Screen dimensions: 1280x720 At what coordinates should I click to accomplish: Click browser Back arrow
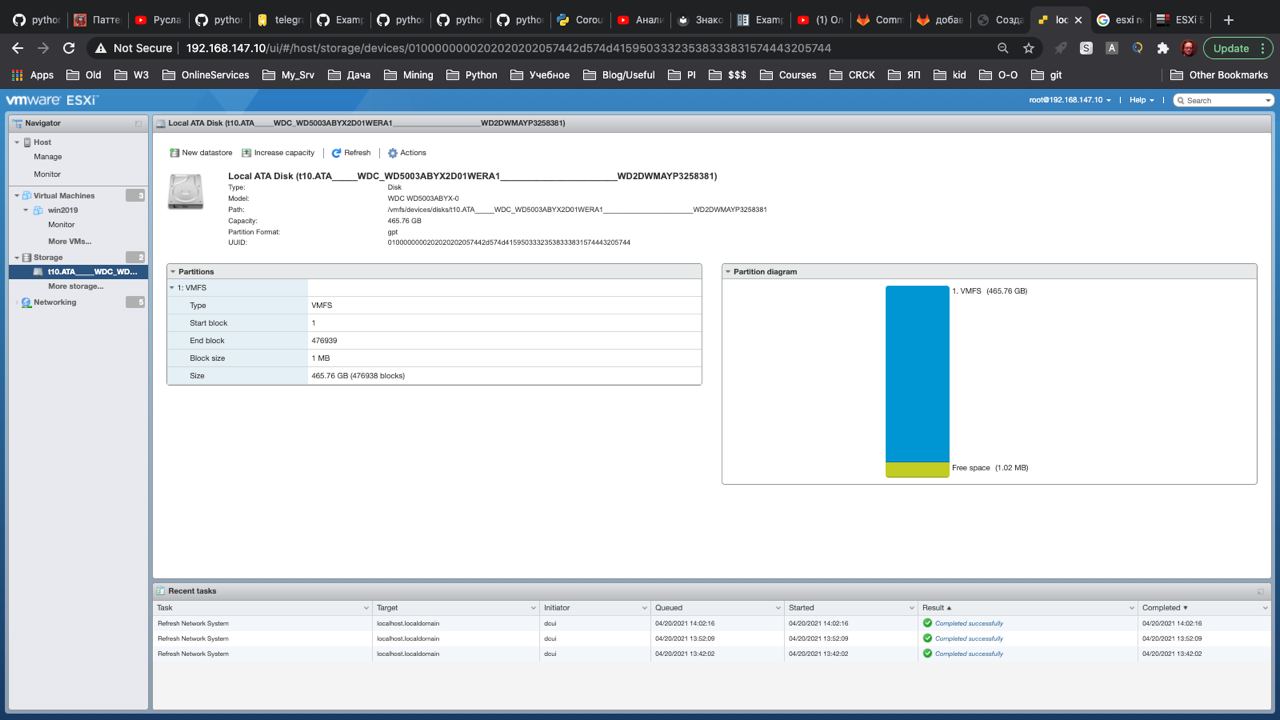point(17,48)
